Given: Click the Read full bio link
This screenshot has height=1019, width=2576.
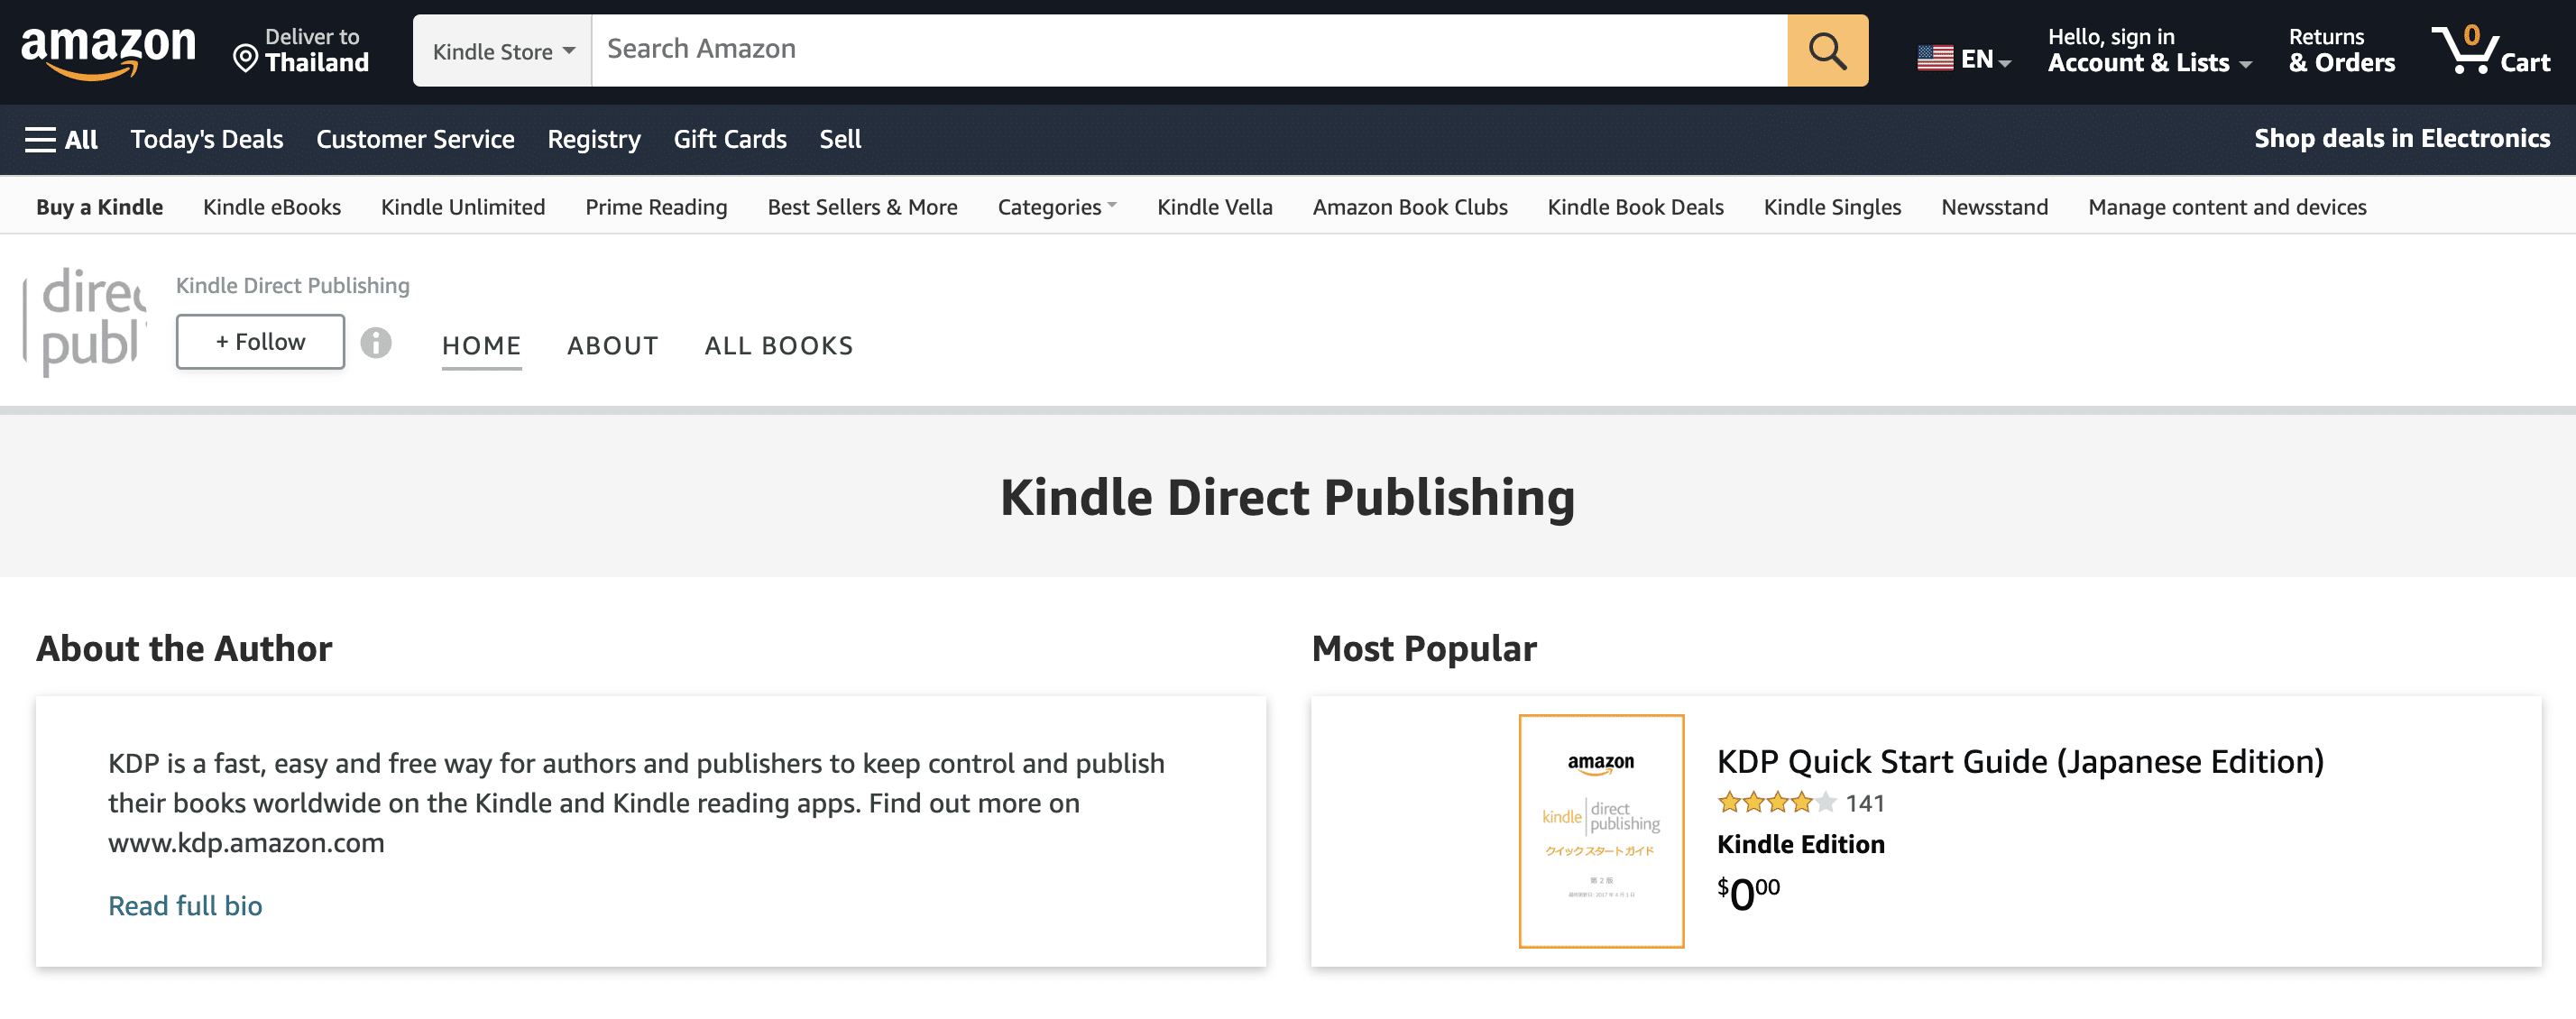Looking at the screenshot, I should tap(185, 905).
